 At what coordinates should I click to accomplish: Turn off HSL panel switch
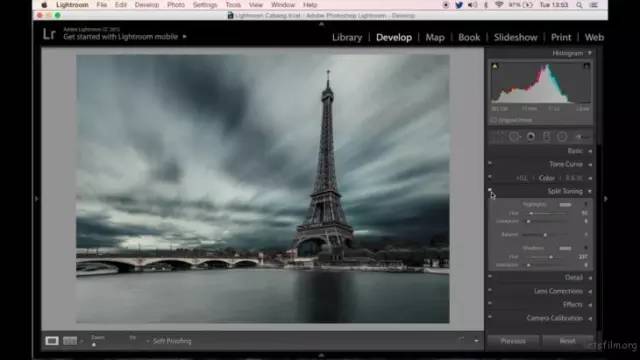coord(490,177)
